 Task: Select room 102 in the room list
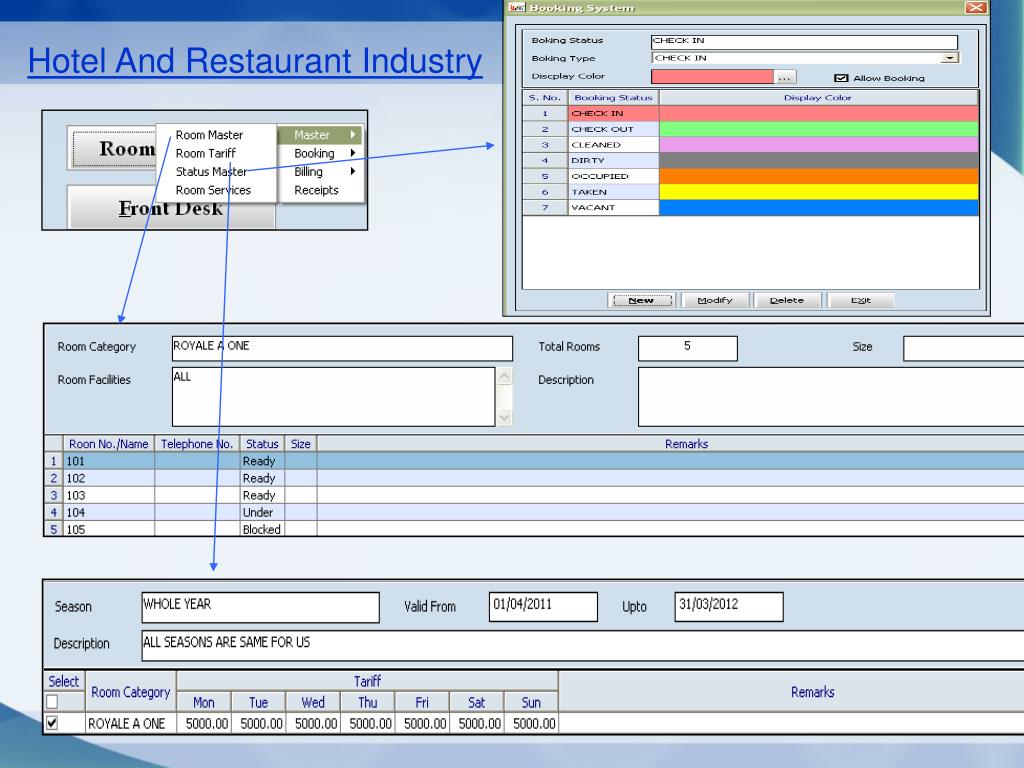[x=534, y=478]
